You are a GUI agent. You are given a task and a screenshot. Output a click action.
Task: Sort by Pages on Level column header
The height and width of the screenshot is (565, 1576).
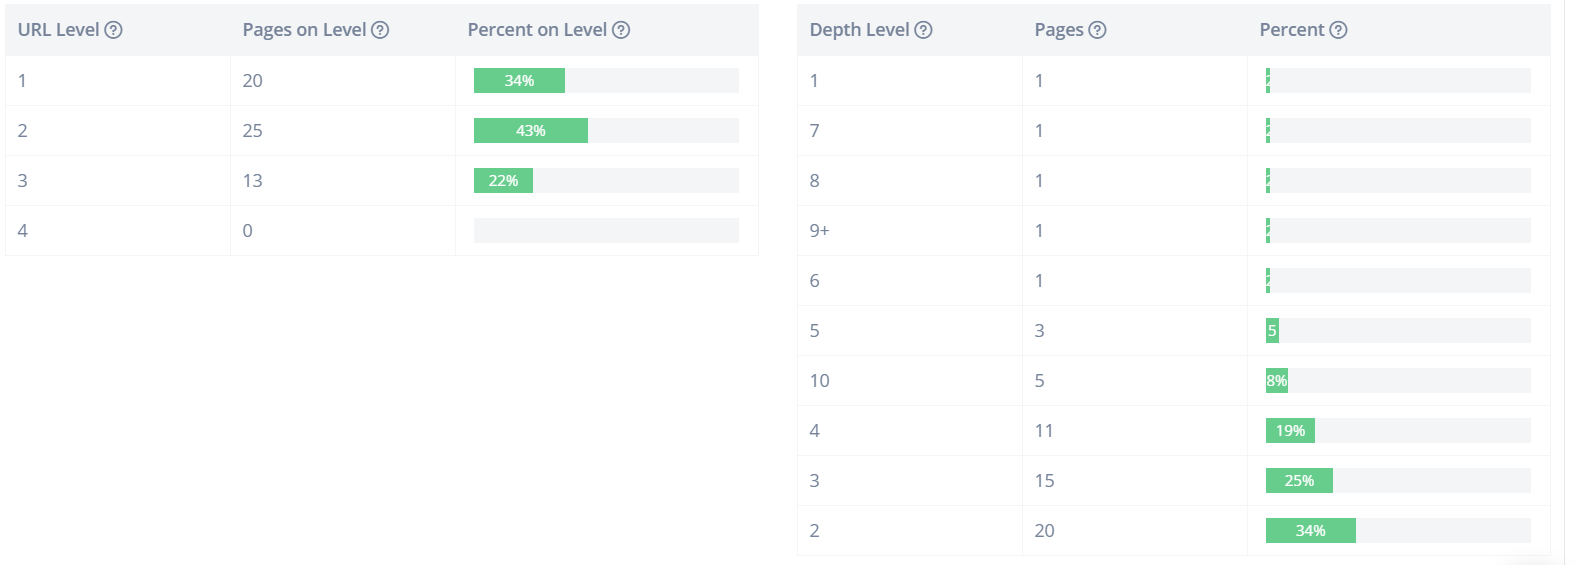(304, 30)
